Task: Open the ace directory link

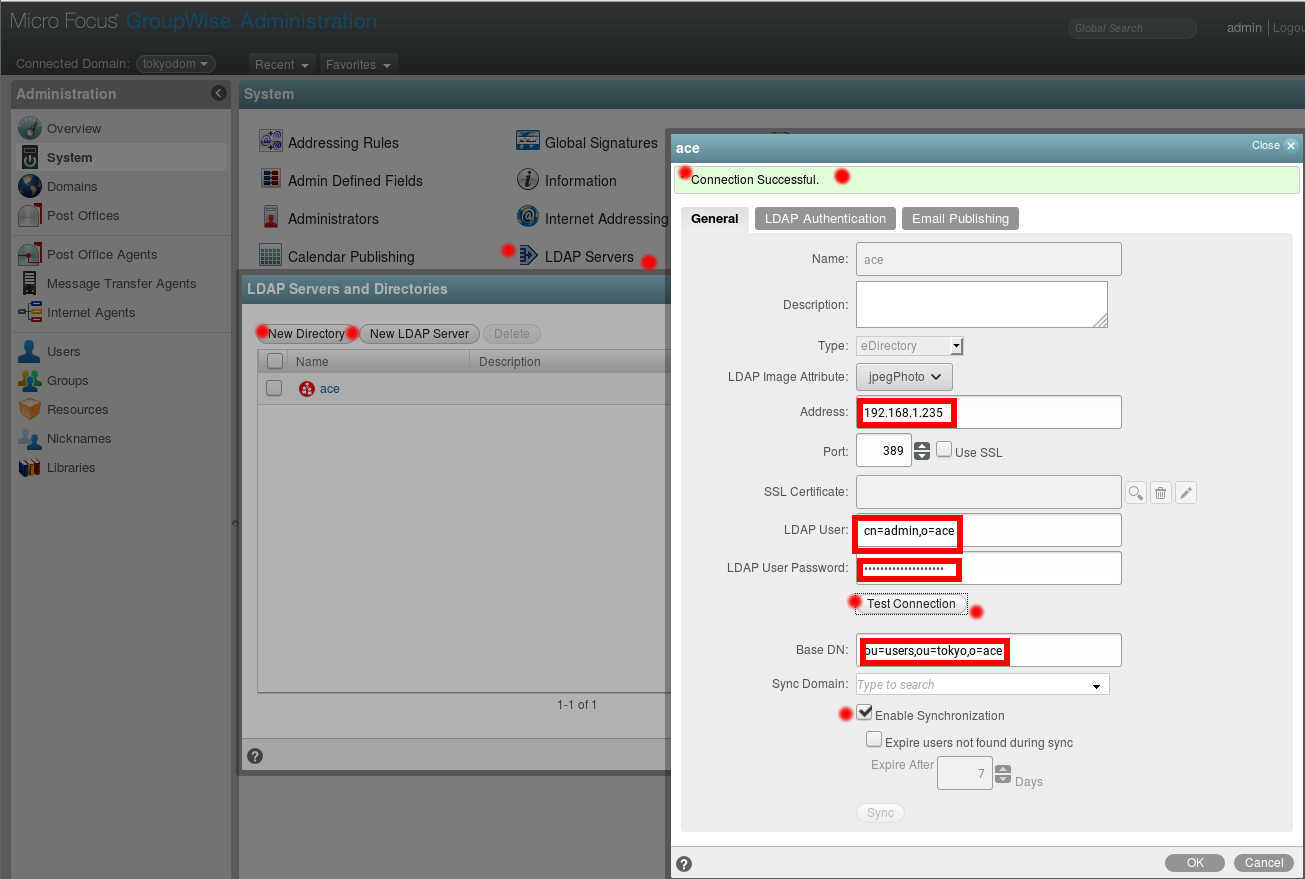Action: point(330,389)
